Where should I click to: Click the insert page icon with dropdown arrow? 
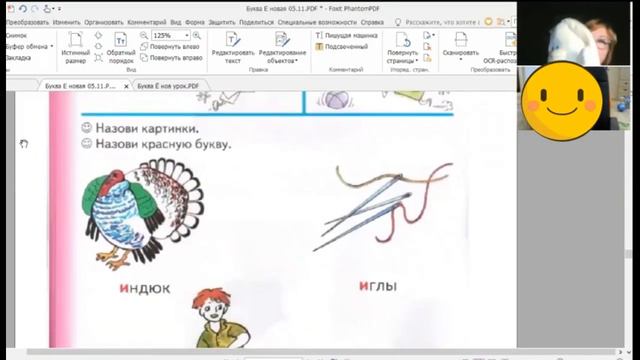pos(428,36)
